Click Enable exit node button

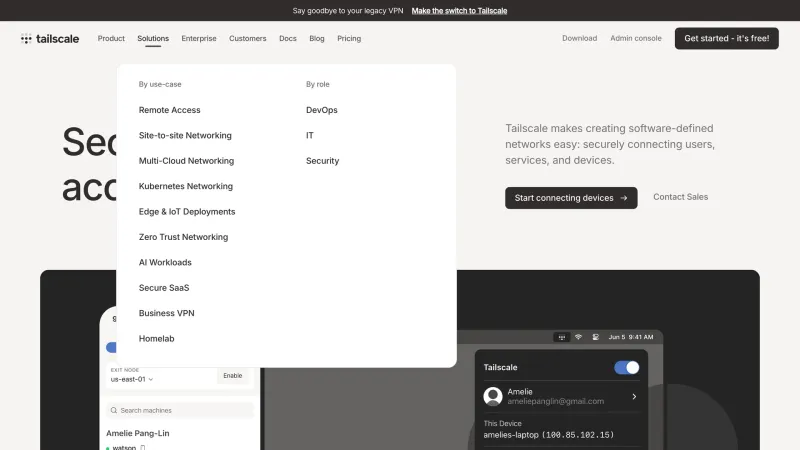tap(233, 376)
